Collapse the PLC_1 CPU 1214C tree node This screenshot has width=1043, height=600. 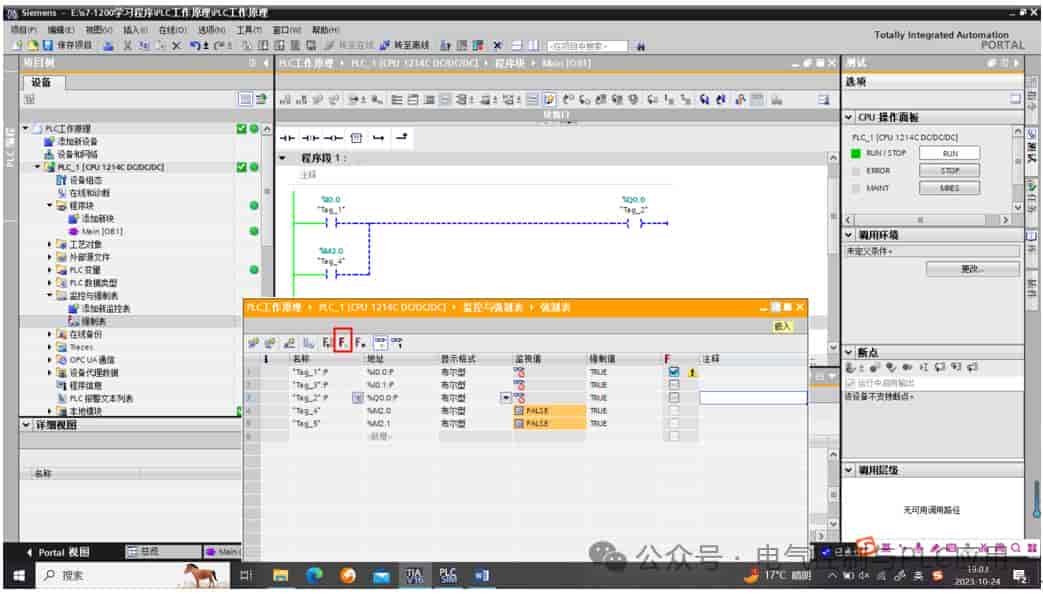[x=37, y=167]
